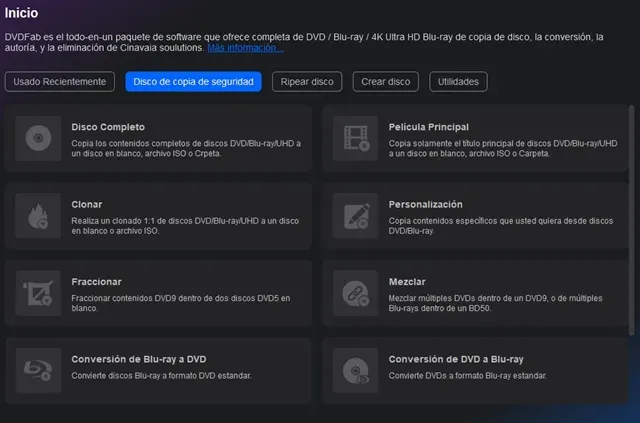Click description 'Mezclar múltiples DVDs dentro de un DVD9'
This screenshot has width=640, height=423.
(x=496, y=303)
